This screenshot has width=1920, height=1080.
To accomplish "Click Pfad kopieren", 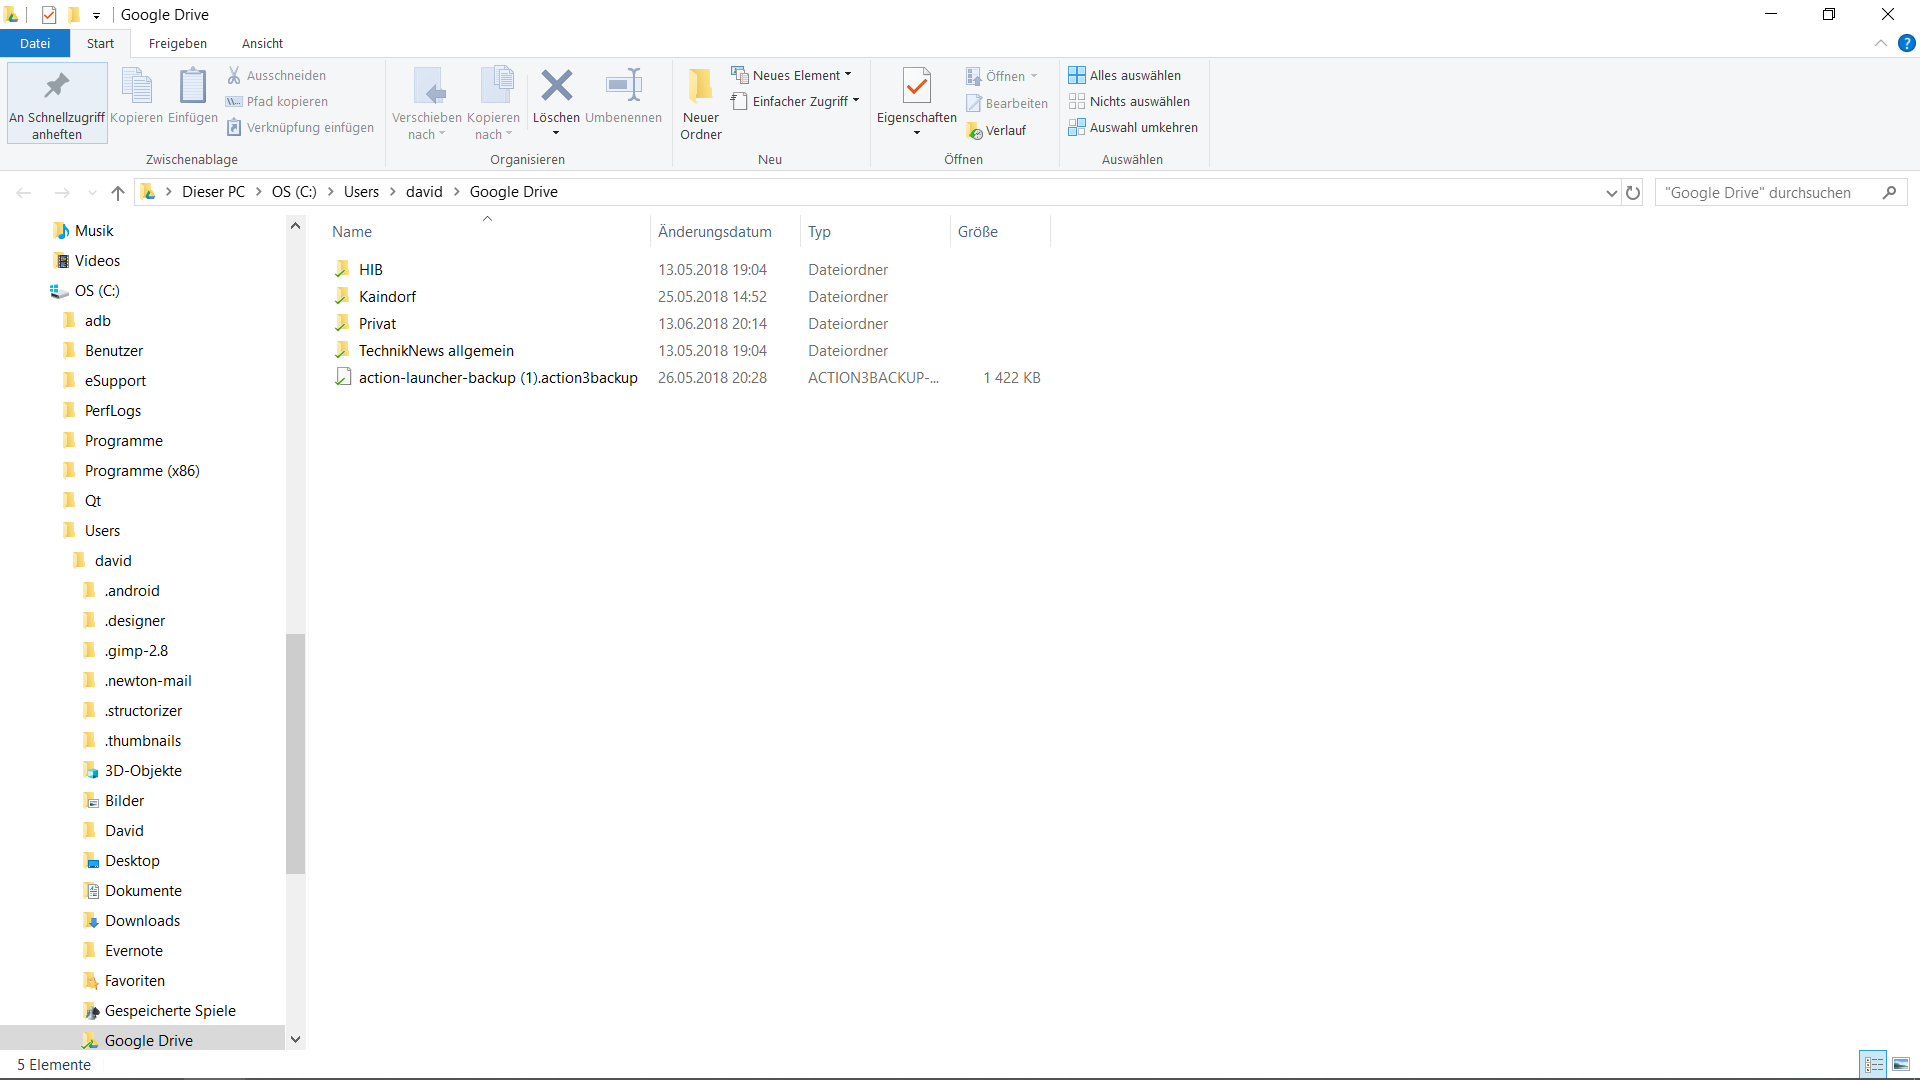I will coord(277,101).
